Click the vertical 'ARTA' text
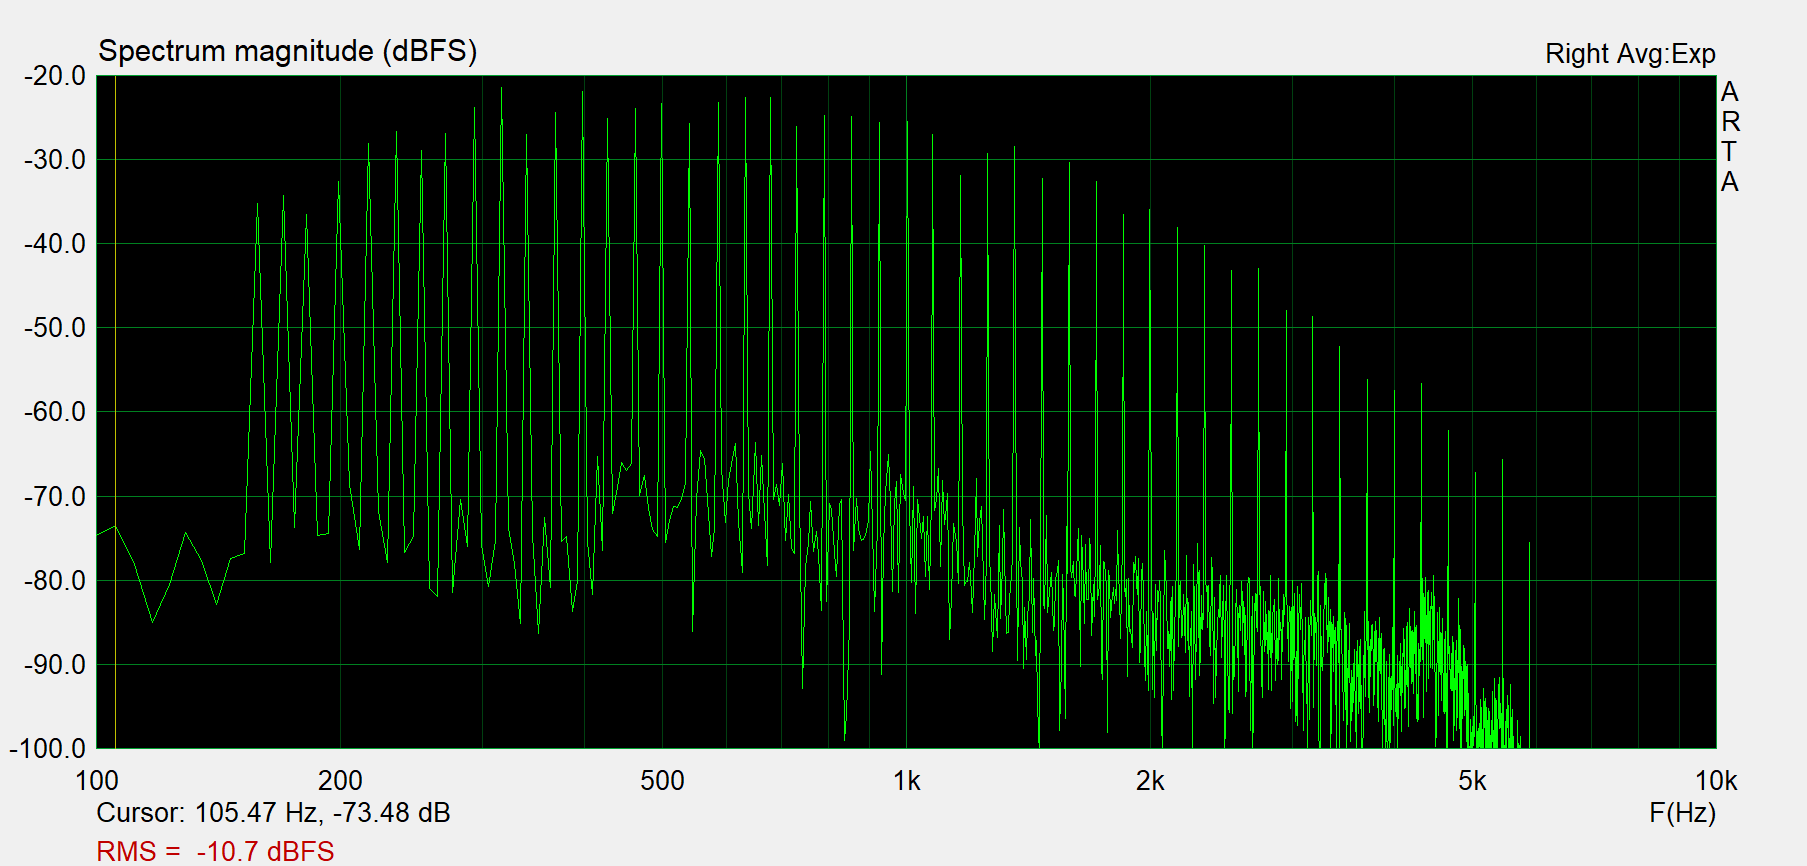This screenshot has height=866, width=1807. (x=1730, y=137)
